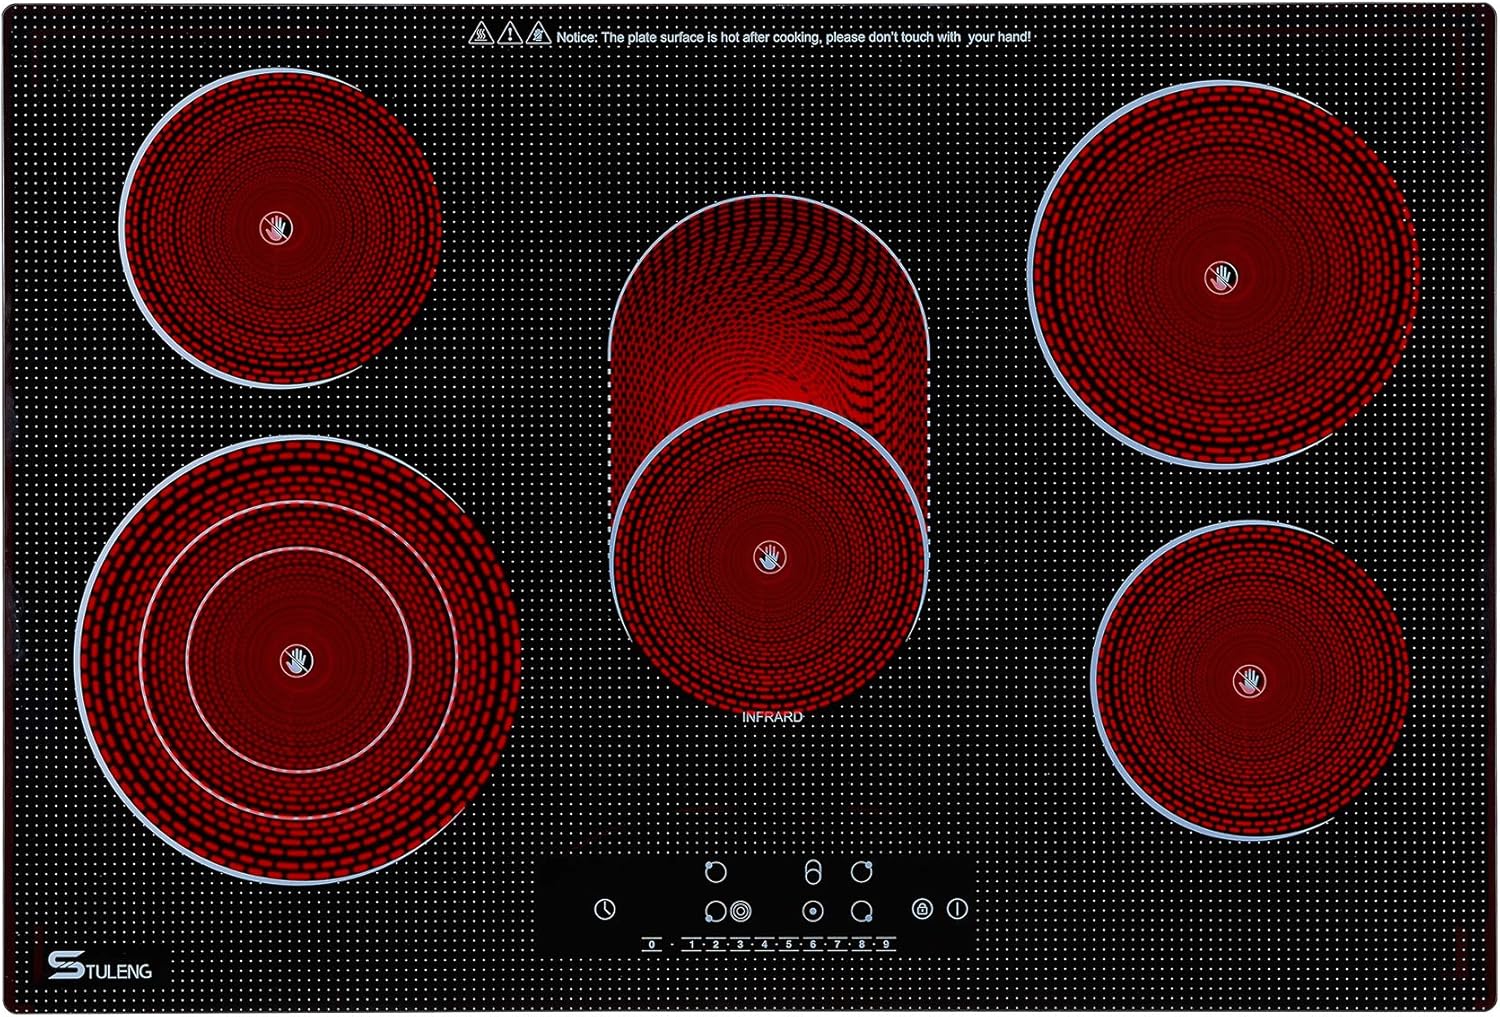Set heat level to 6
The image size is (1500, 1017).
[812, 944]
